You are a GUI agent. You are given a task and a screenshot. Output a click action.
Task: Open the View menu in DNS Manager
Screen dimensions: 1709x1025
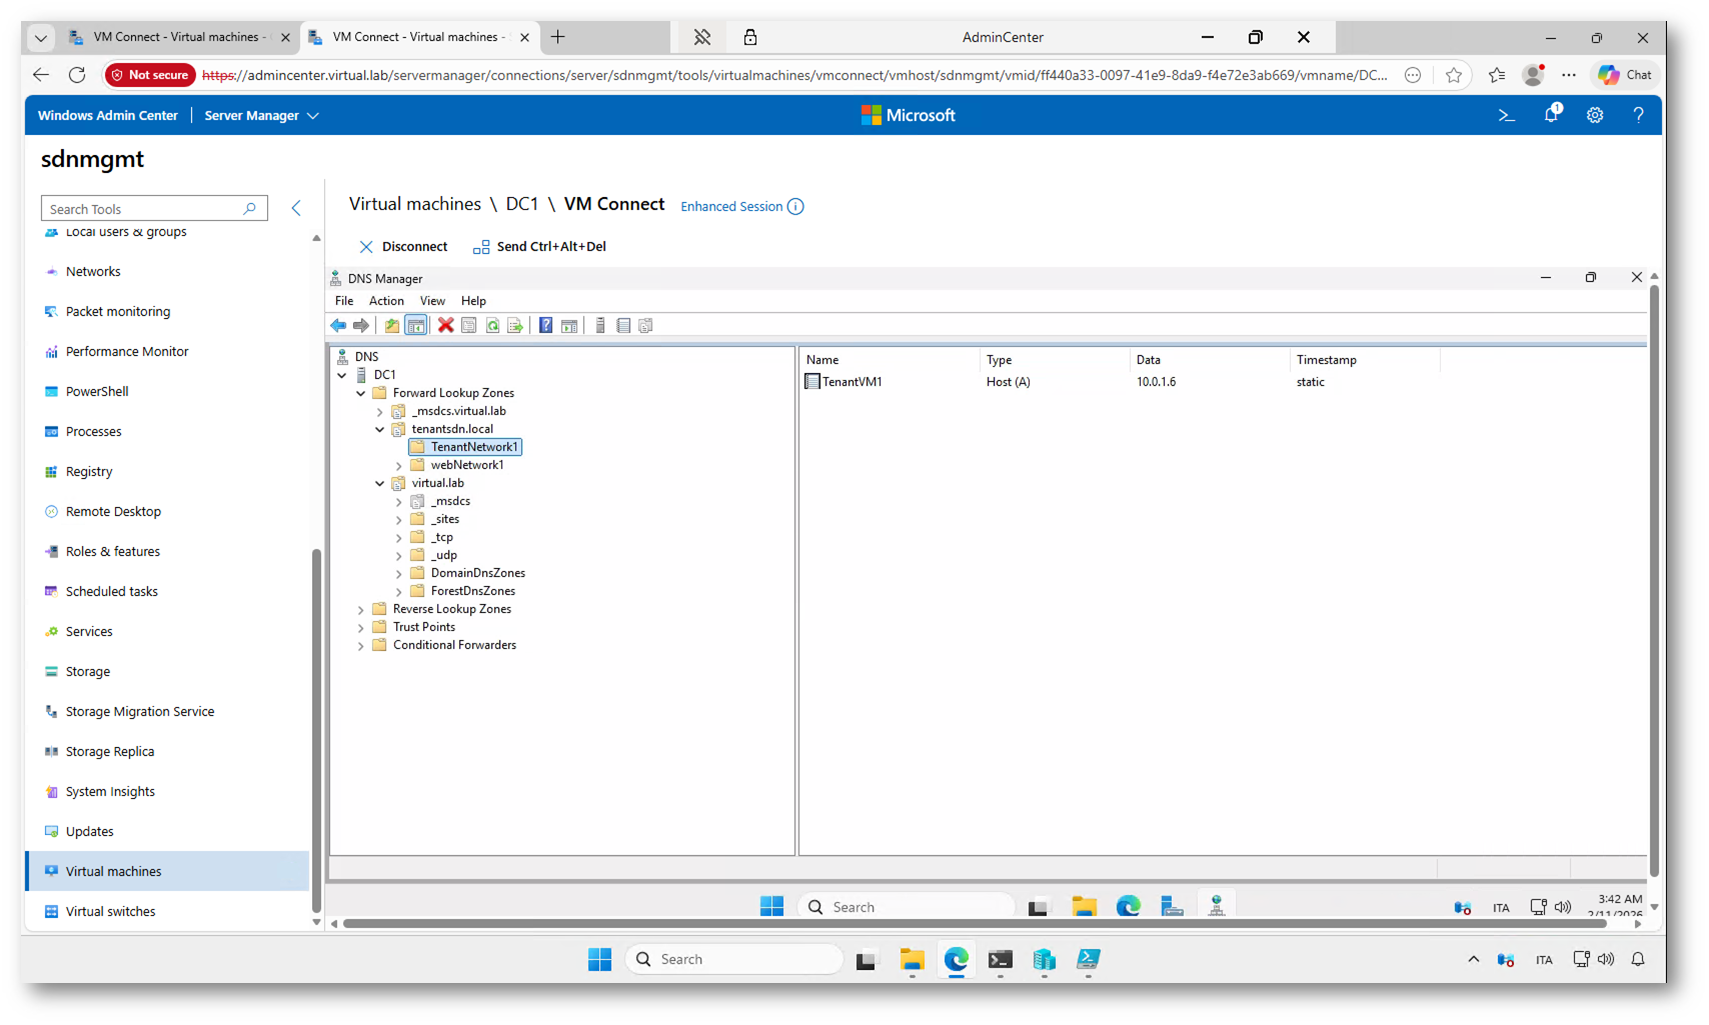pyautogui.click(x=432, y=301)
